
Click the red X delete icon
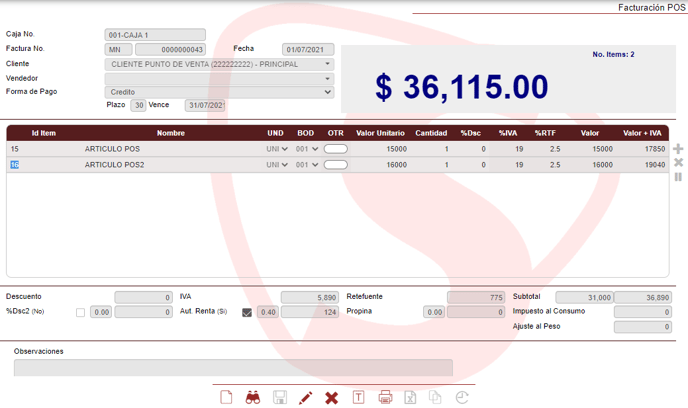(331, 397)
